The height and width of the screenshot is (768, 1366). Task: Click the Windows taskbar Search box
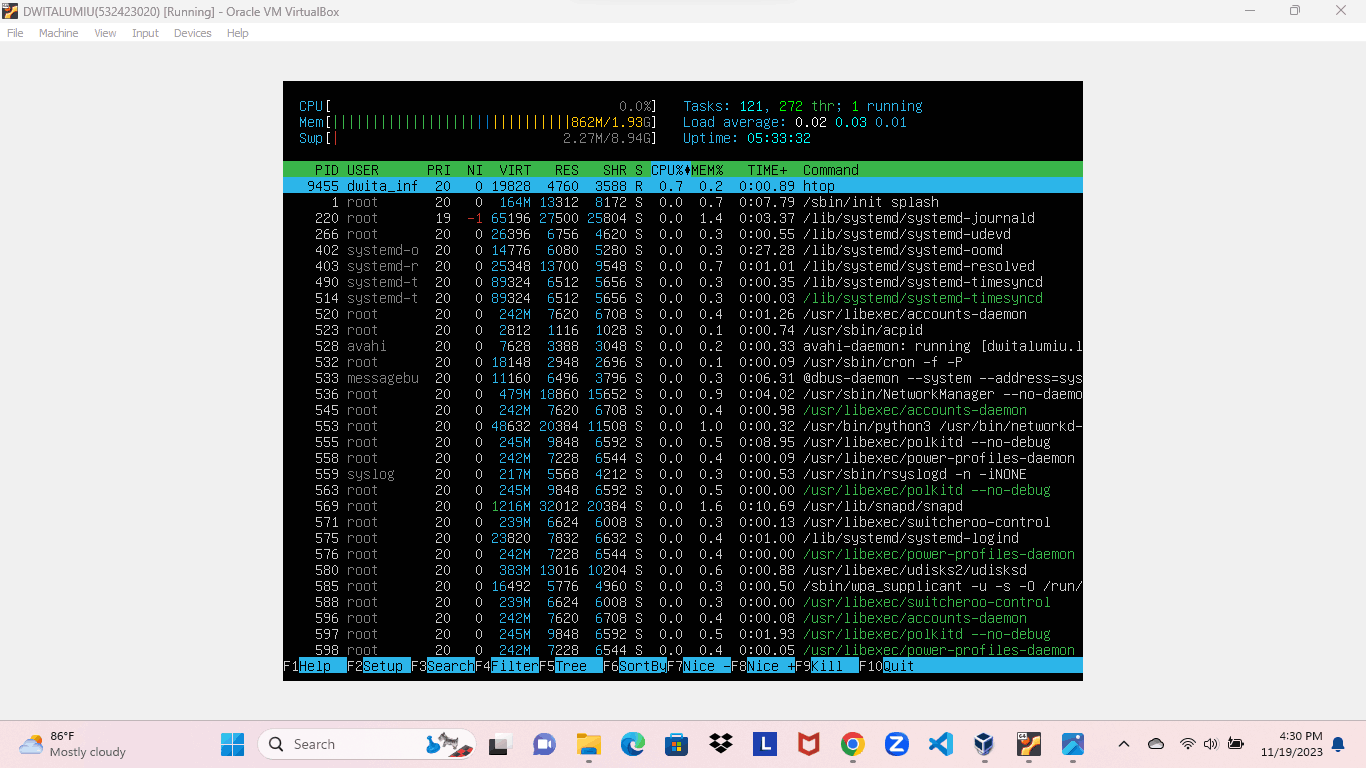coord(367,744)
